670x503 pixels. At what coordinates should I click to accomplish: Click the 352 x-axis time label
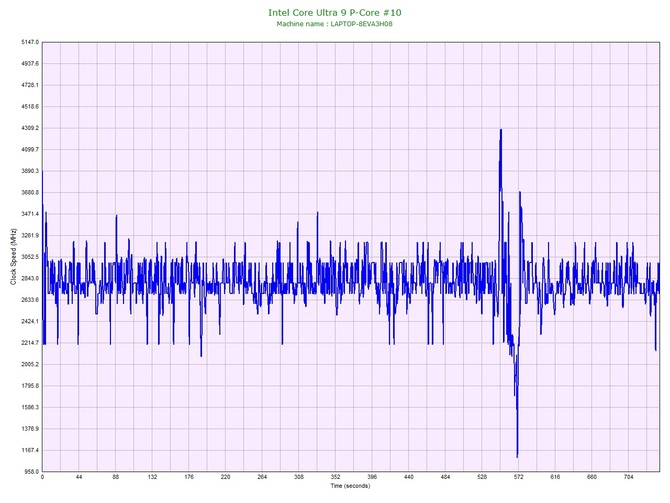click(x=336, y=477)
